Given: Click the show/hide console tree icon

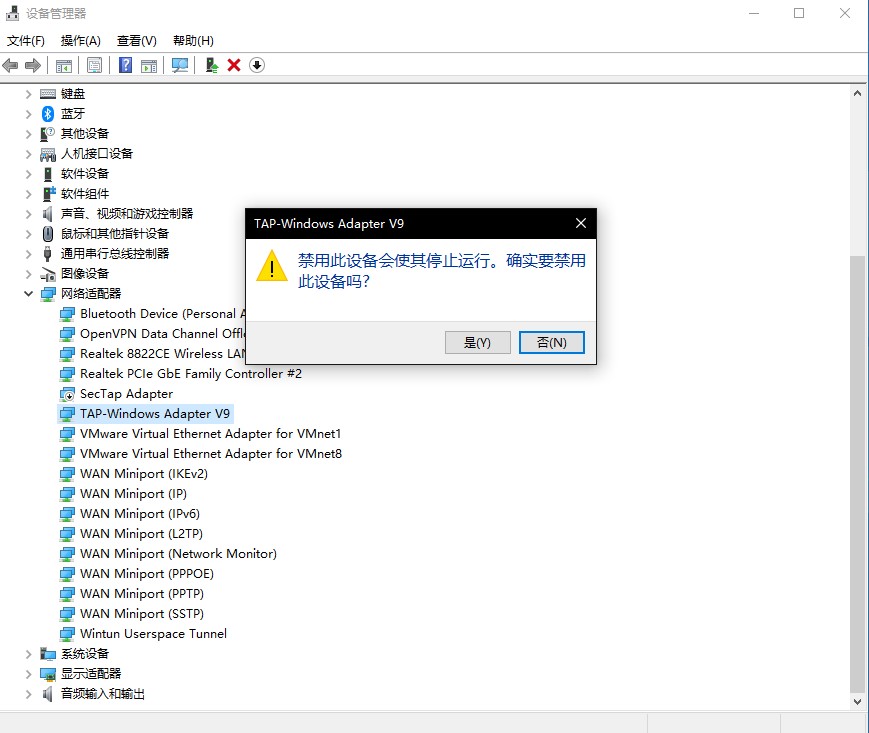Looking at the screenshot, I should tap(63, 65).
